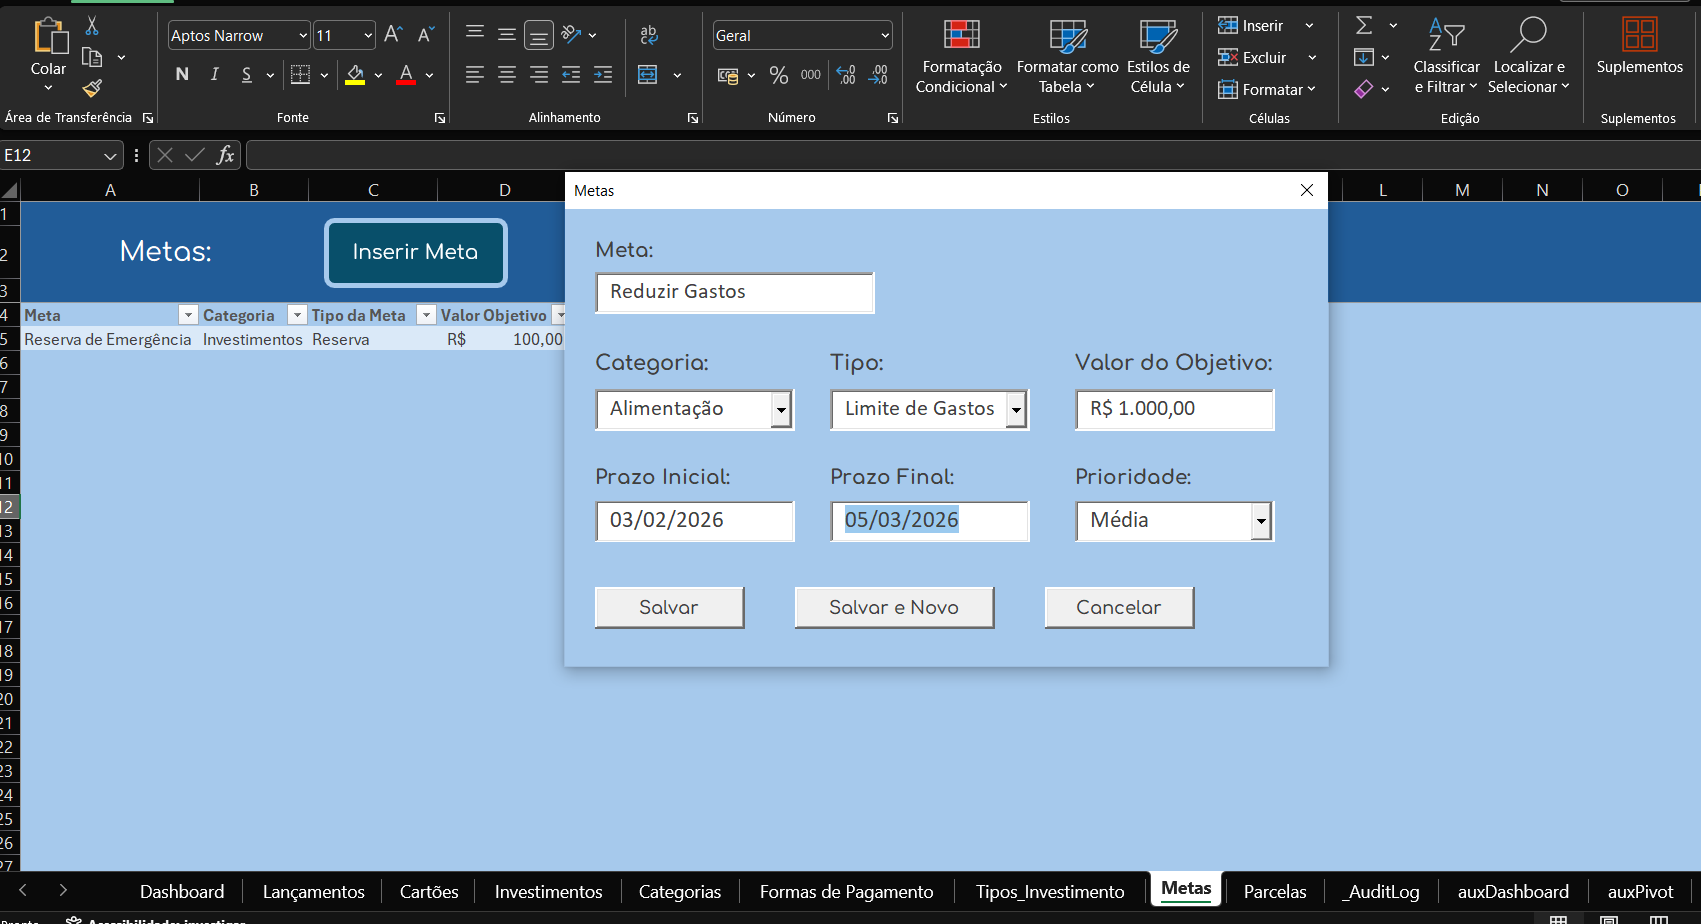Increase font size with the larger A icon
This screenshot has height=924, width=1701.
(393, 35)
